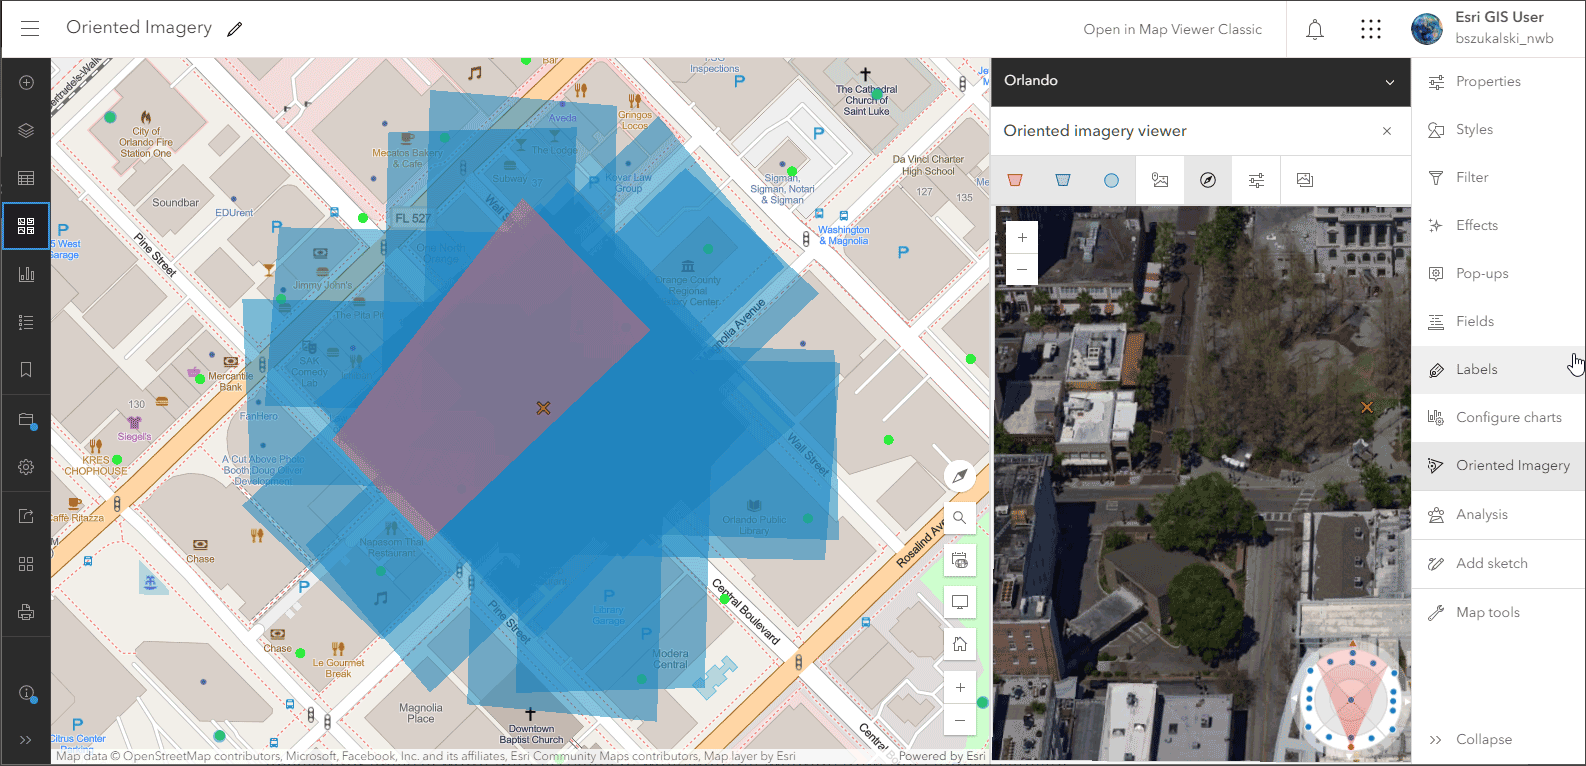Open the image gallery icon in viewer toolbar
Viewport: 1586px width, 766px height.
tap(1304, 180)
